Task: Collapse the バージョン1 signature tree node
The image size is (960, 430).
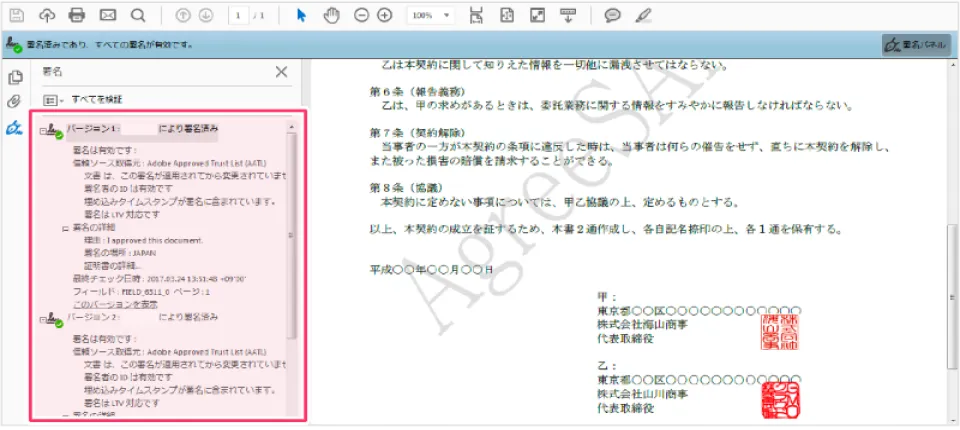Action: coord(42,131)
